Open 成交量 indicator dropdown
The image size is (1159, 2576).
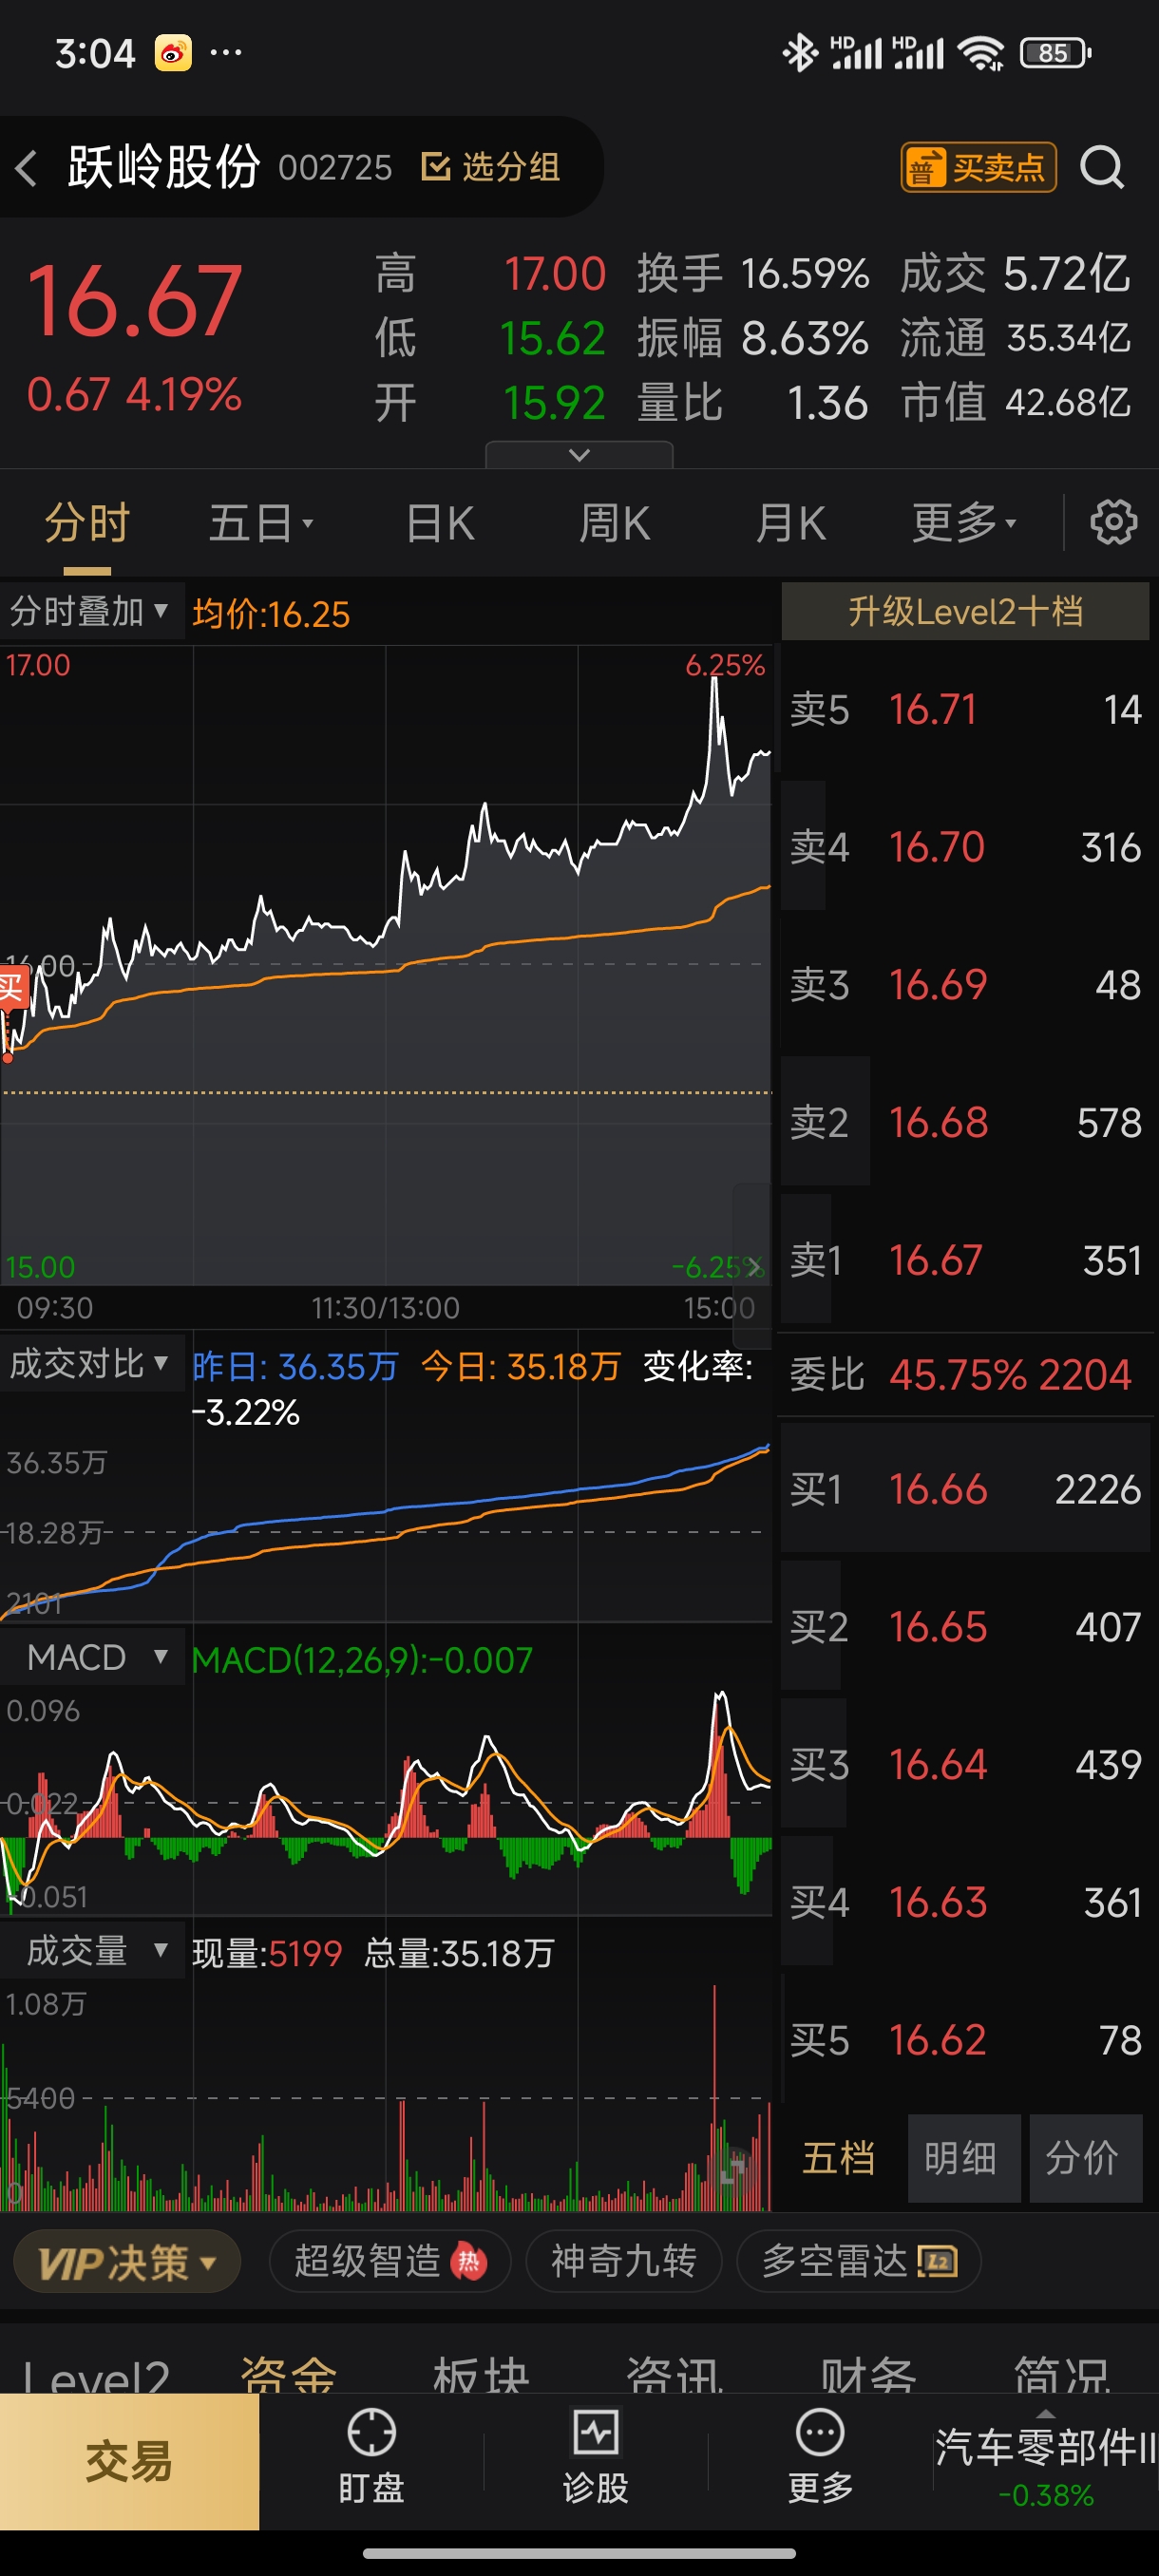click(92, 1950)
